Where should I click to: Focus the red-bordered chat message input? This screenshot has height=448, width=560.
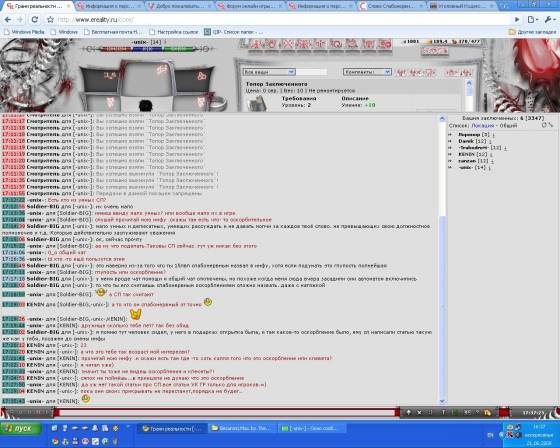(x=227, y=413)
